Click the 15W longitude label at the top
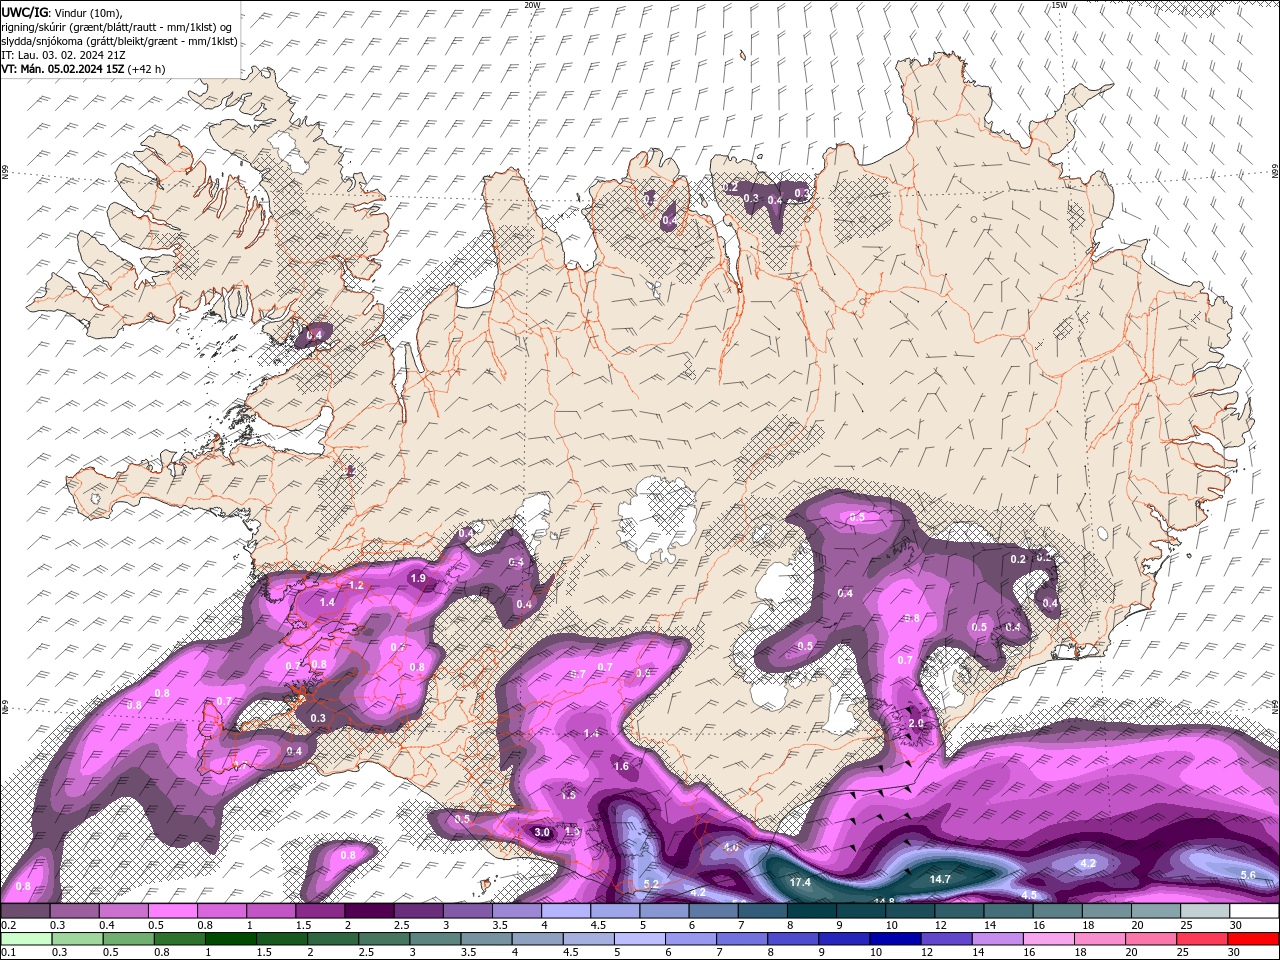The width and height of the screenshot is (1280, 960). [1059, 5]
